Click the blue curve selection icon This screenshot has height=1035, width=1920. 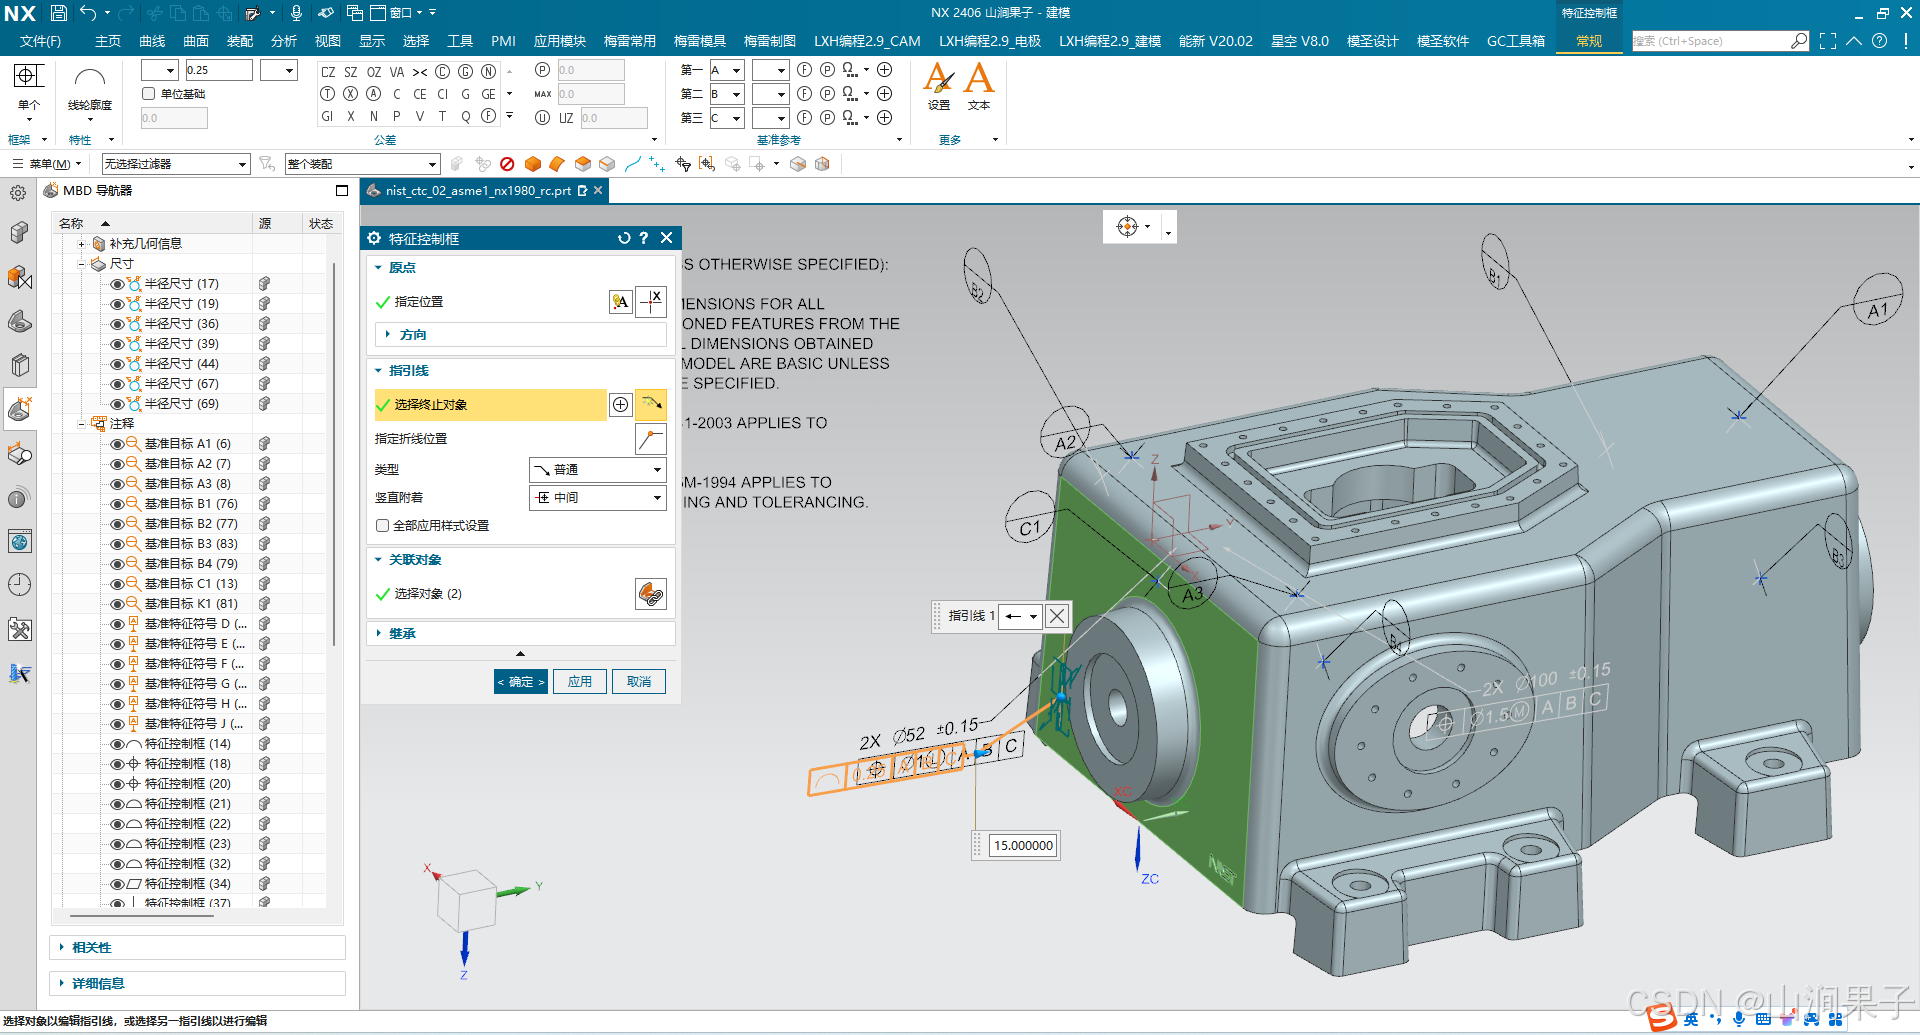click(x=632, y=164)
